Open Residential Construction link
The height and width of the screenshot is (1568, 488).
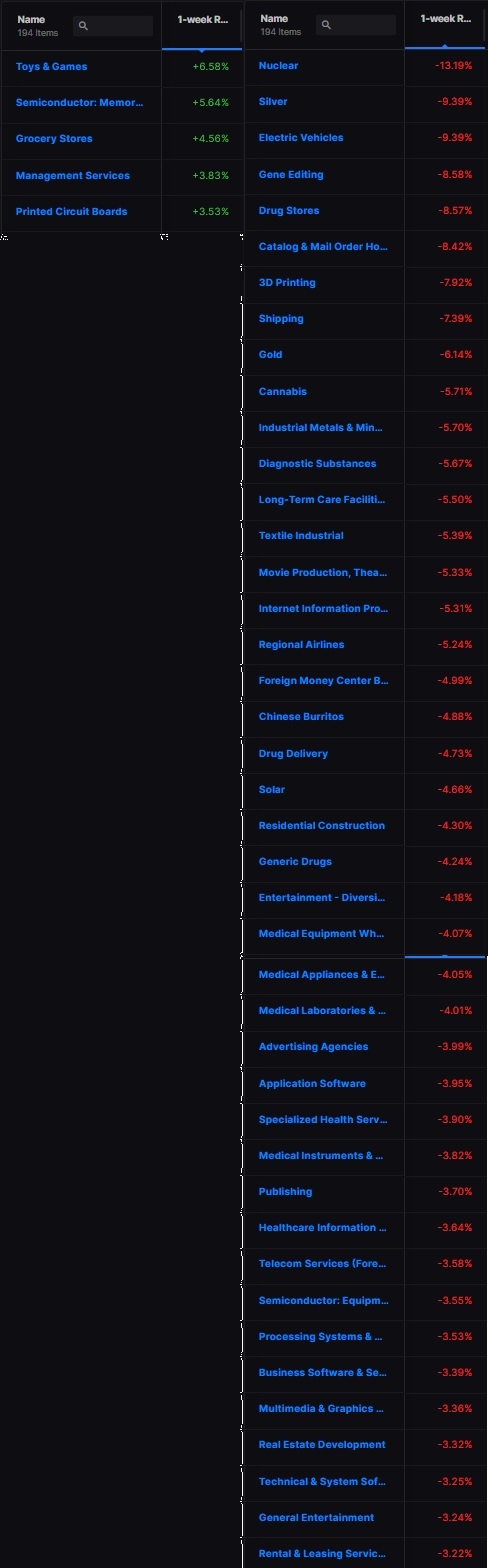tap(322, 826)
